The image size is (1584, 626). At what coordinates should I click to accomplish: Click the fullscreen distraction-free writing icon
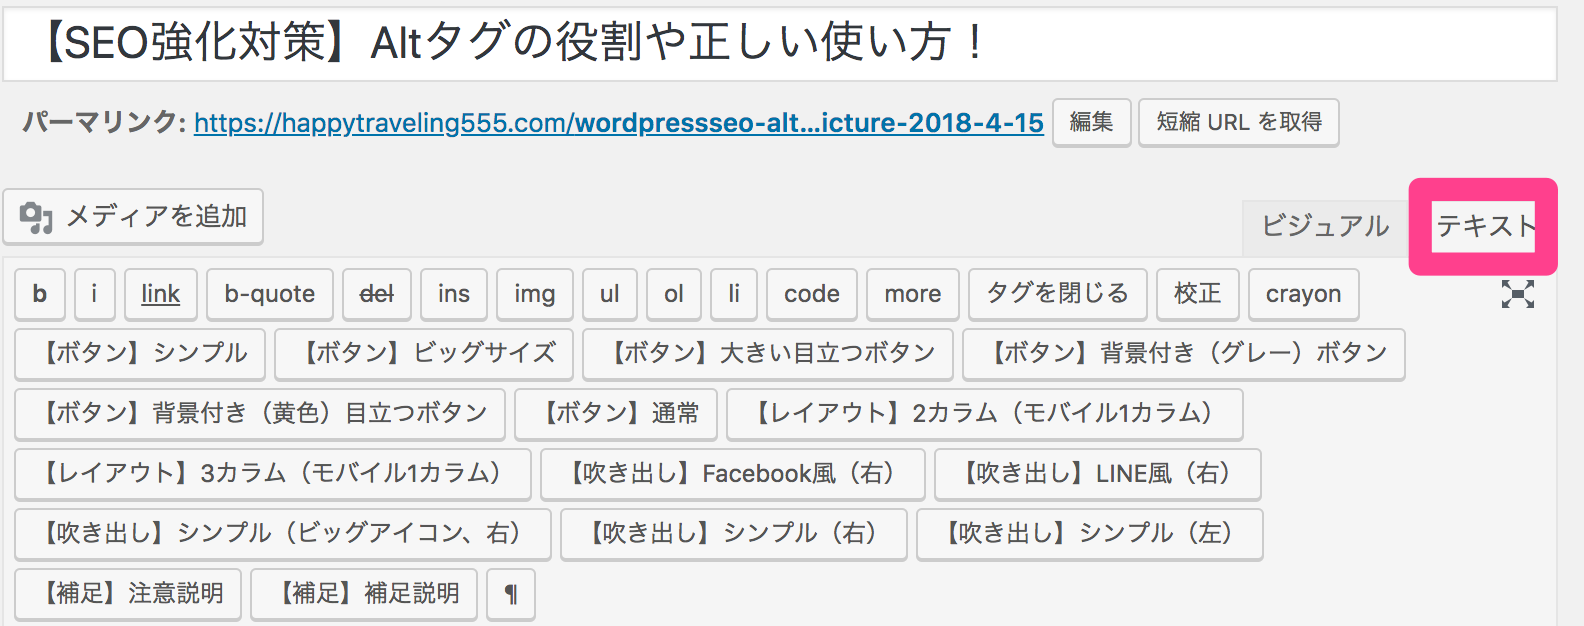pos(1517,294)
